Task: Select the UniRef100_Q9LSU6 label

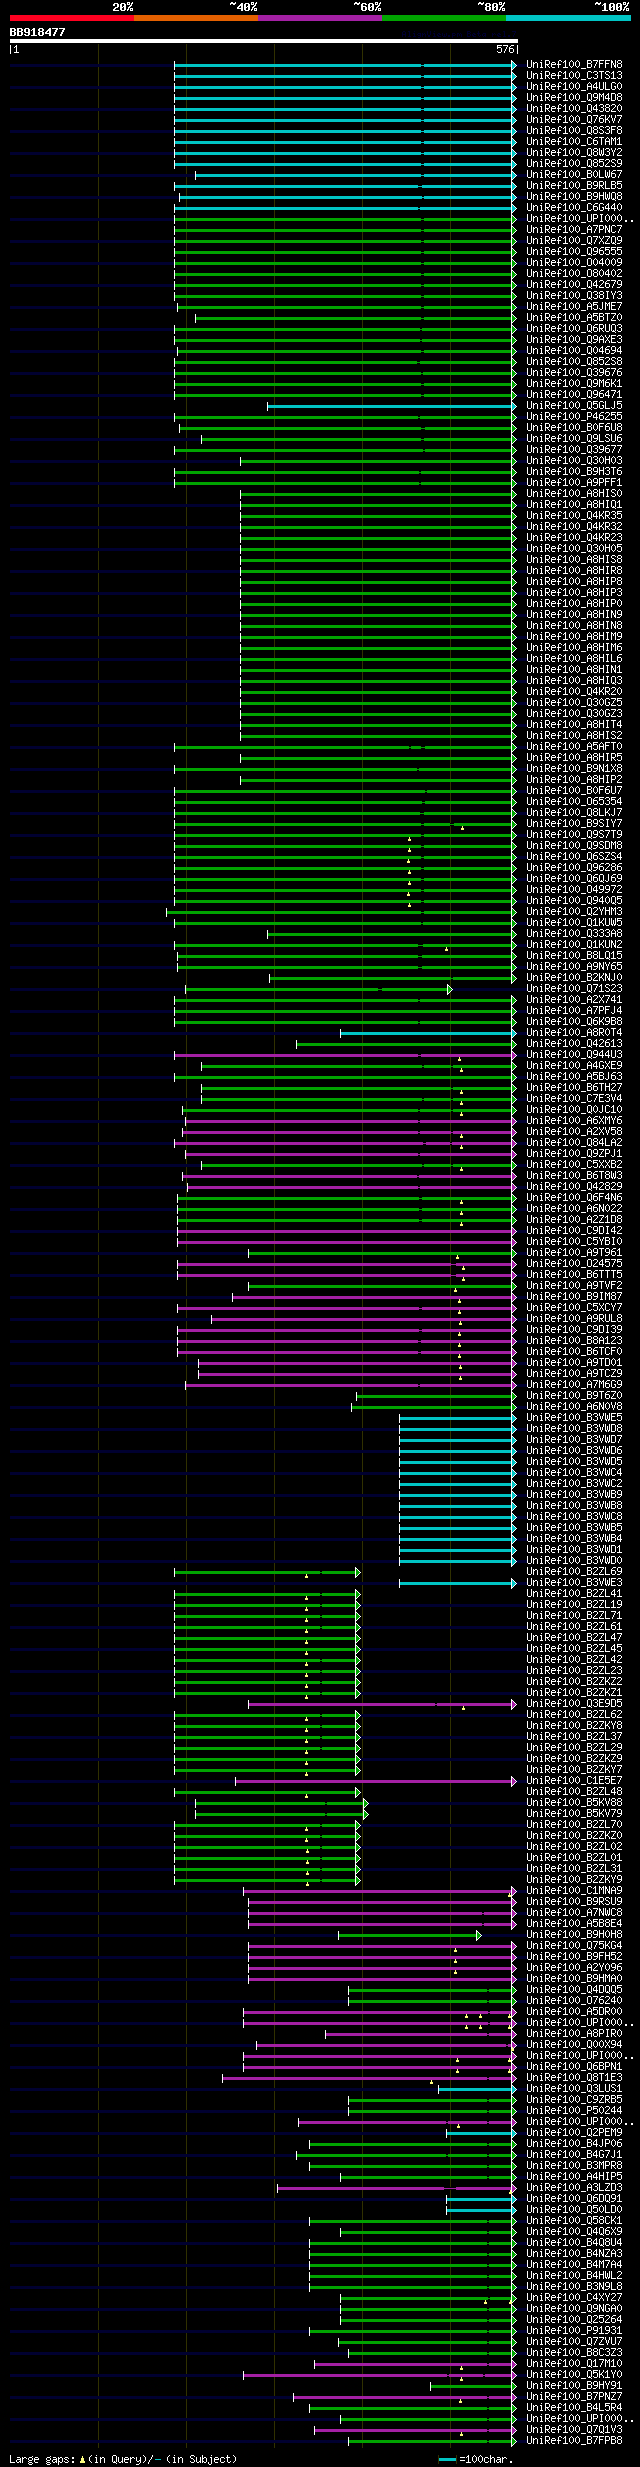Action: tap(574, 438)
